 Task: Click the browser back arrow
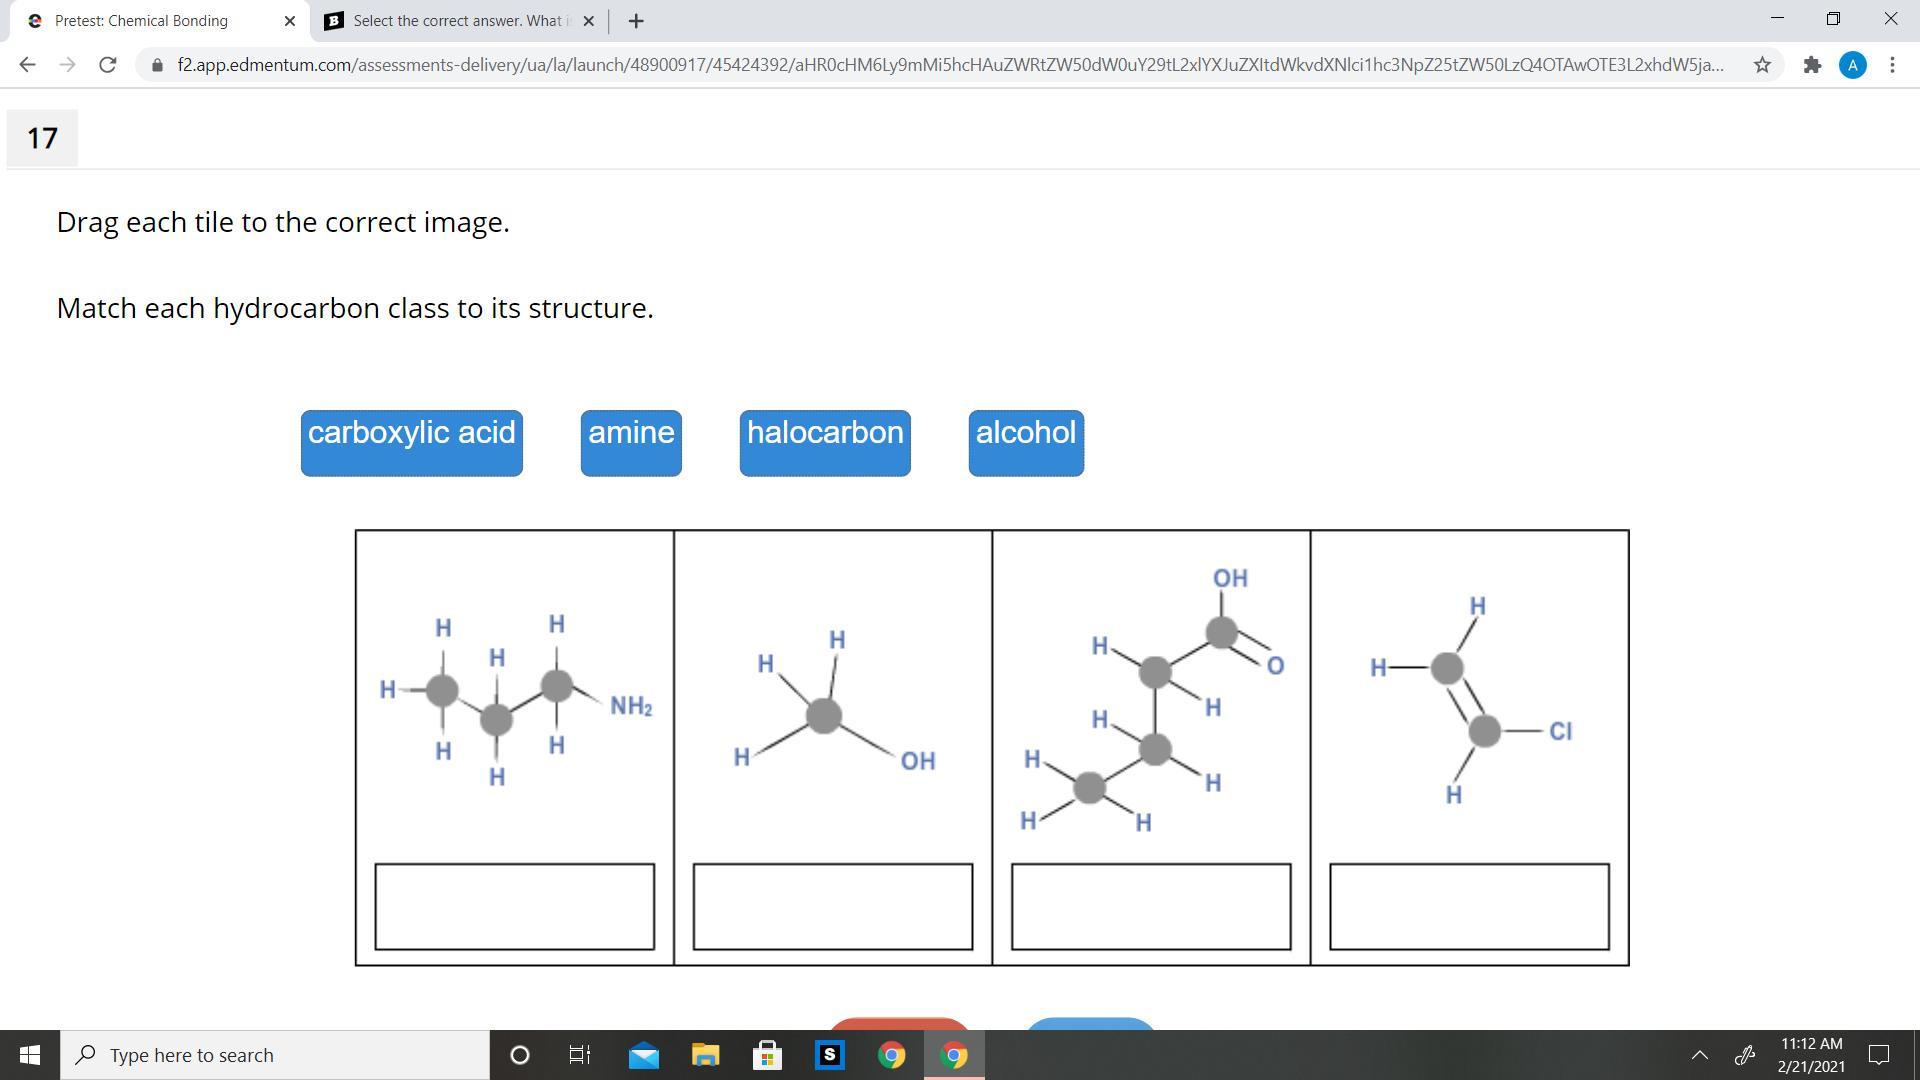(27, 65)
